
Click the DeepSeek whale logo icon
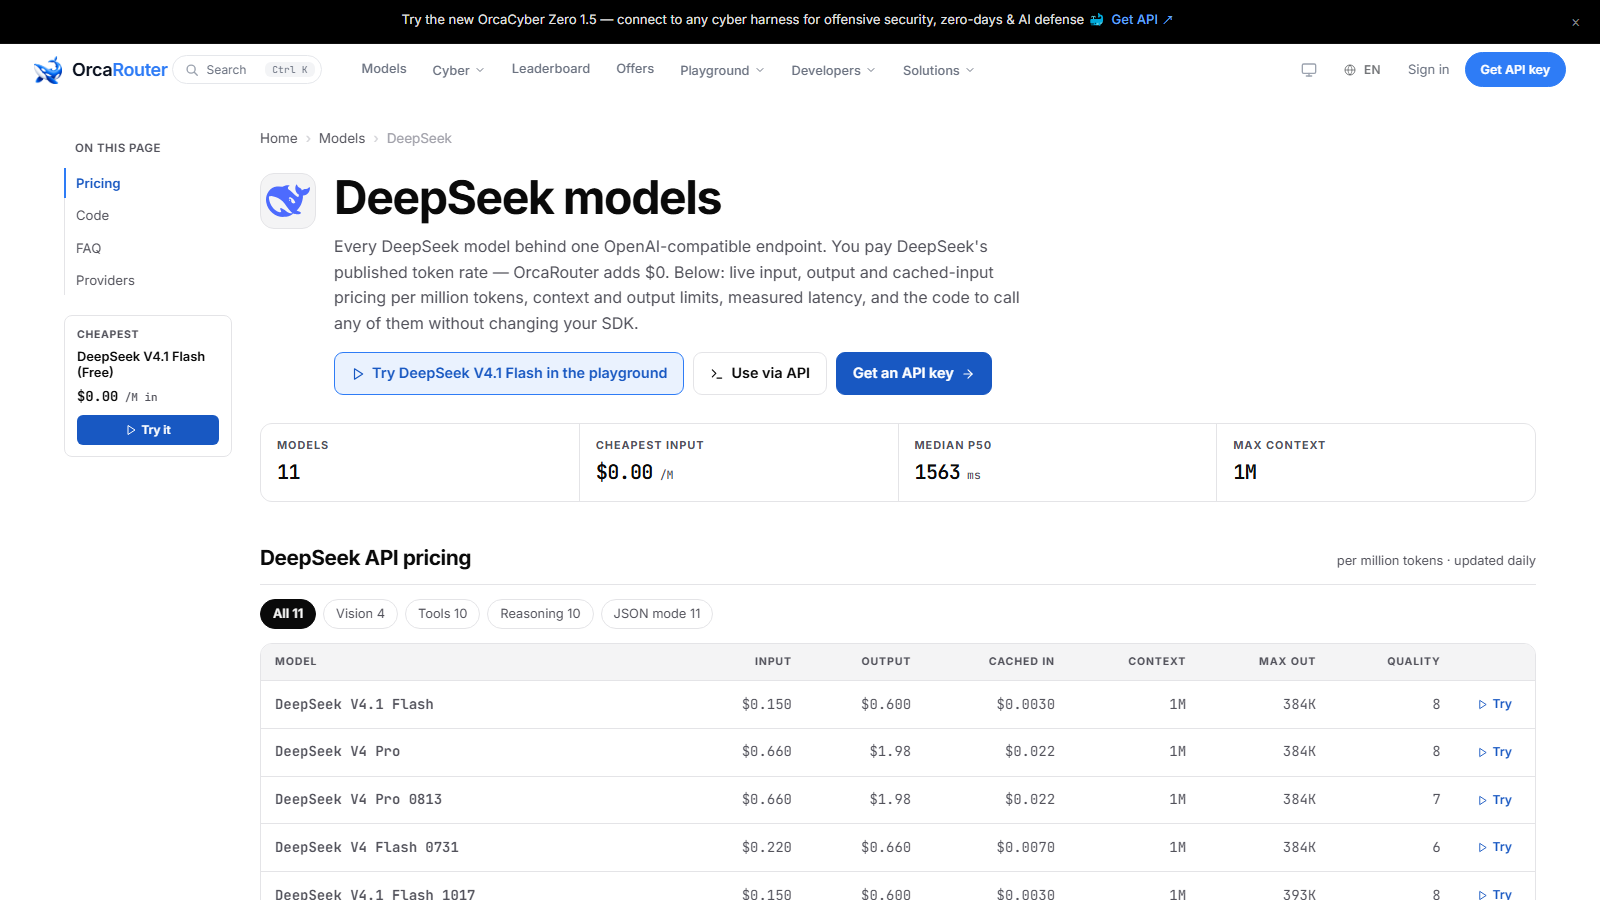click(x=288, y=201)
